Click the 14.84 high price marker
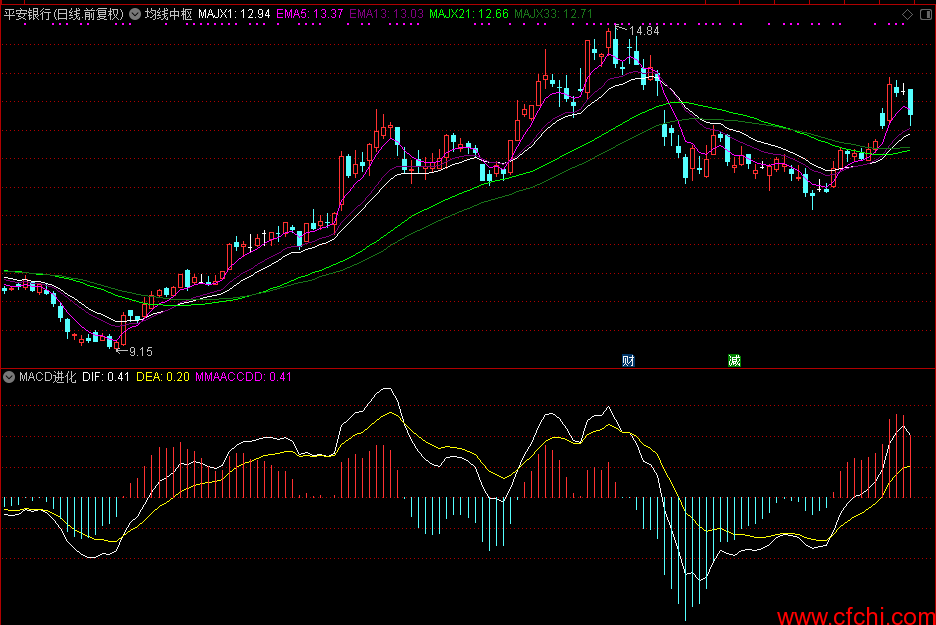 643,31
